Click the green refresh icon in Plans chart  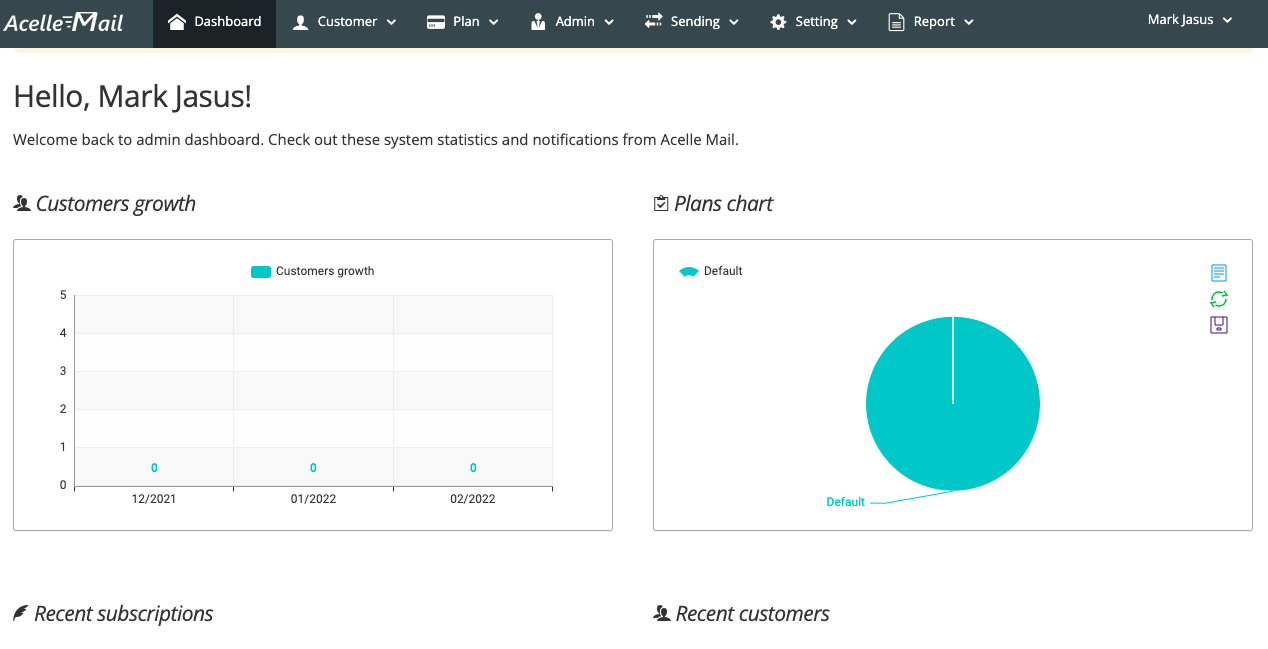point(1218,299)
